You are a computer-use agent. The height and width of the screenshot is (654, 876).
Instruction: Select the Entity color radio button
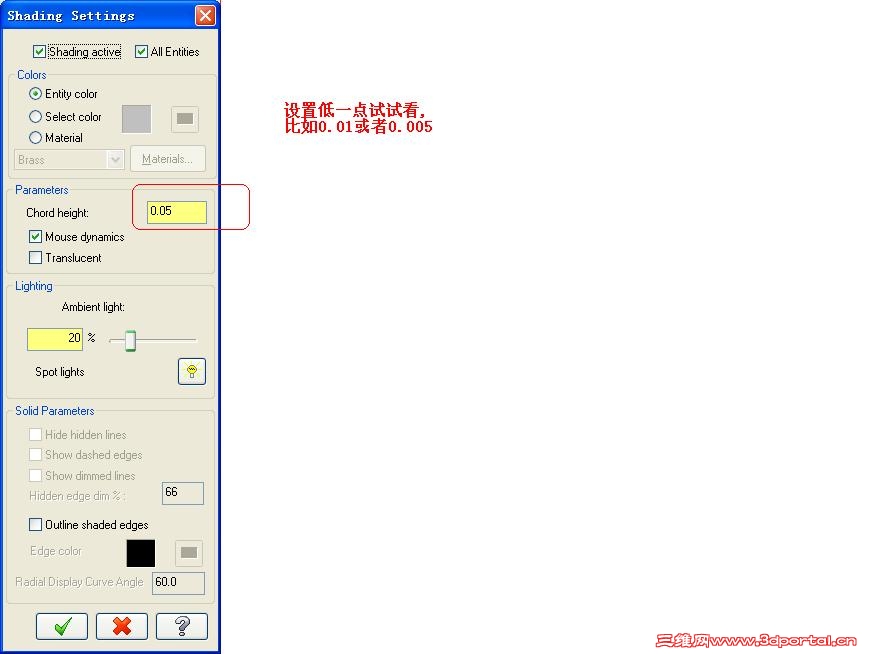click(x=35, y=93)
